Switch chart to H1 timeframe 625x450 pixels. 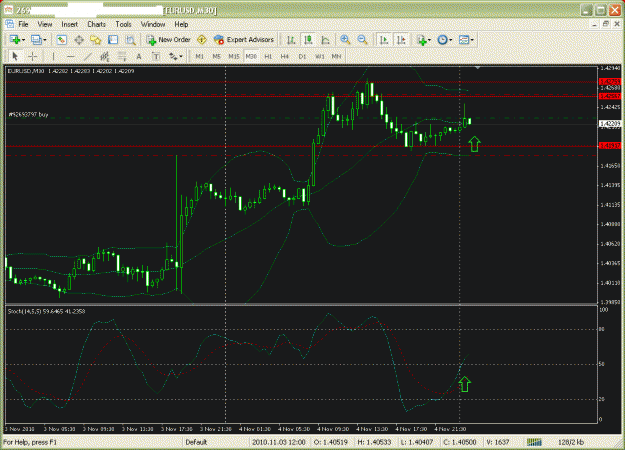[268, 57]
